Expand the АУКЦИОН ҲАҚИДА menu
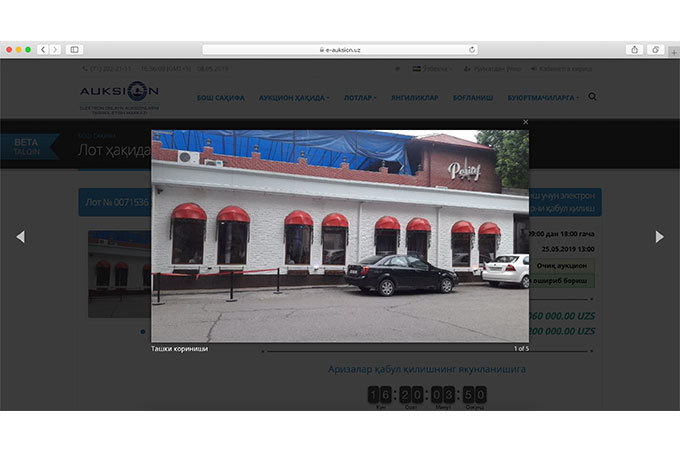Viewport: 680px width, 453px height. 294,98
